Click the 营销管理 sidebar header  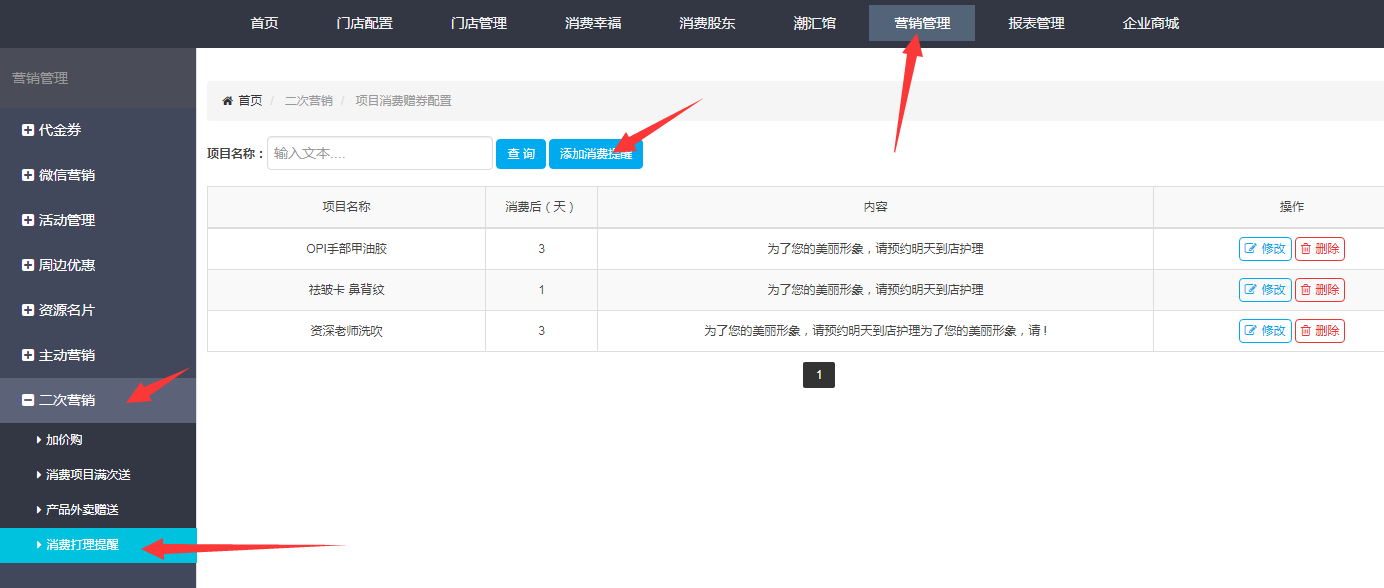point(40,78)
